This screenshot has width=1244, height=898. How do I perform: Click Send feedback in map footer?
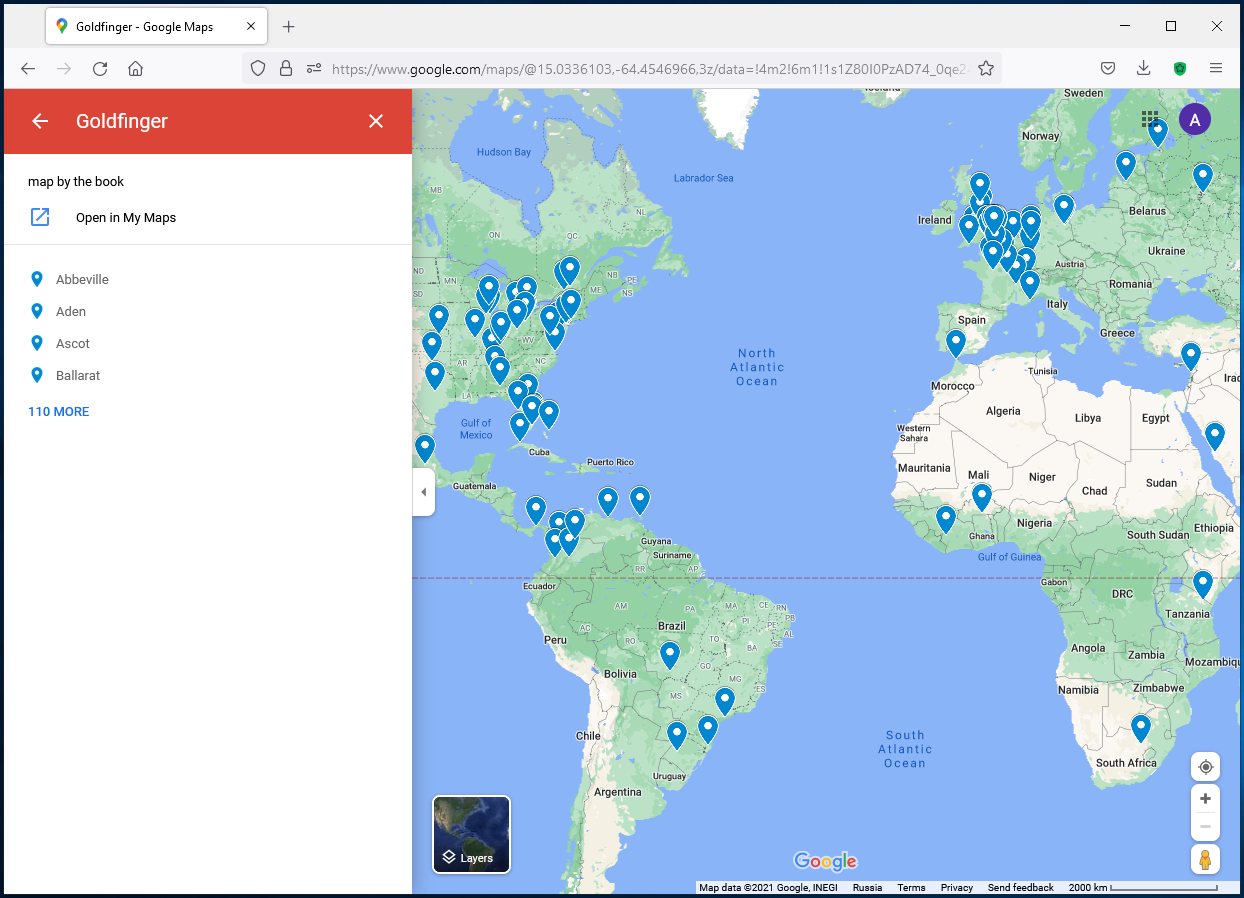point(1020,888)
